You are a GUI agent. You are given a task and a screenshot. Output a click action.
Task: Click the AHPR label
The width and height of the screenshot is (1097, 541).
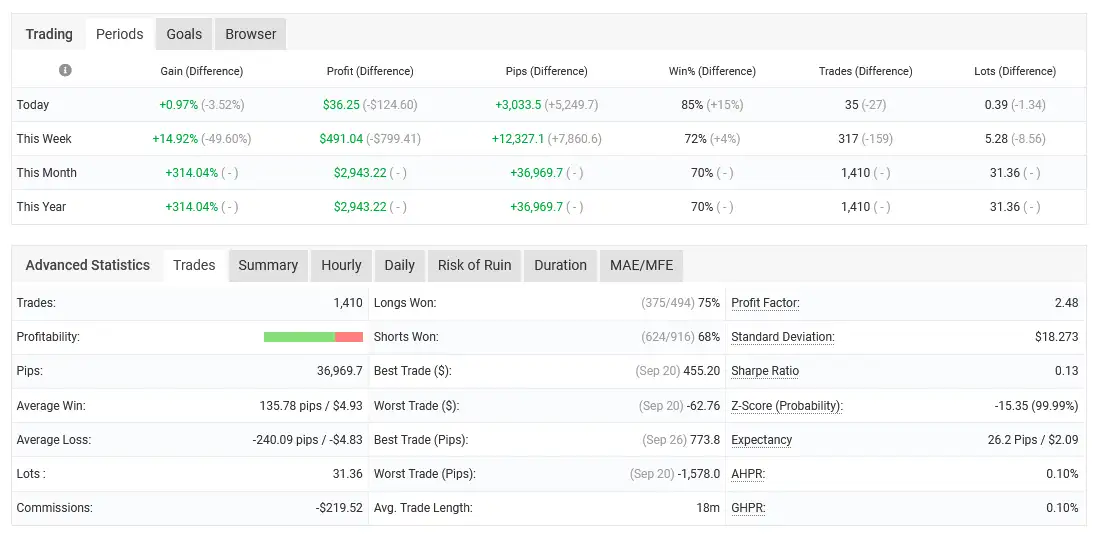748,474
